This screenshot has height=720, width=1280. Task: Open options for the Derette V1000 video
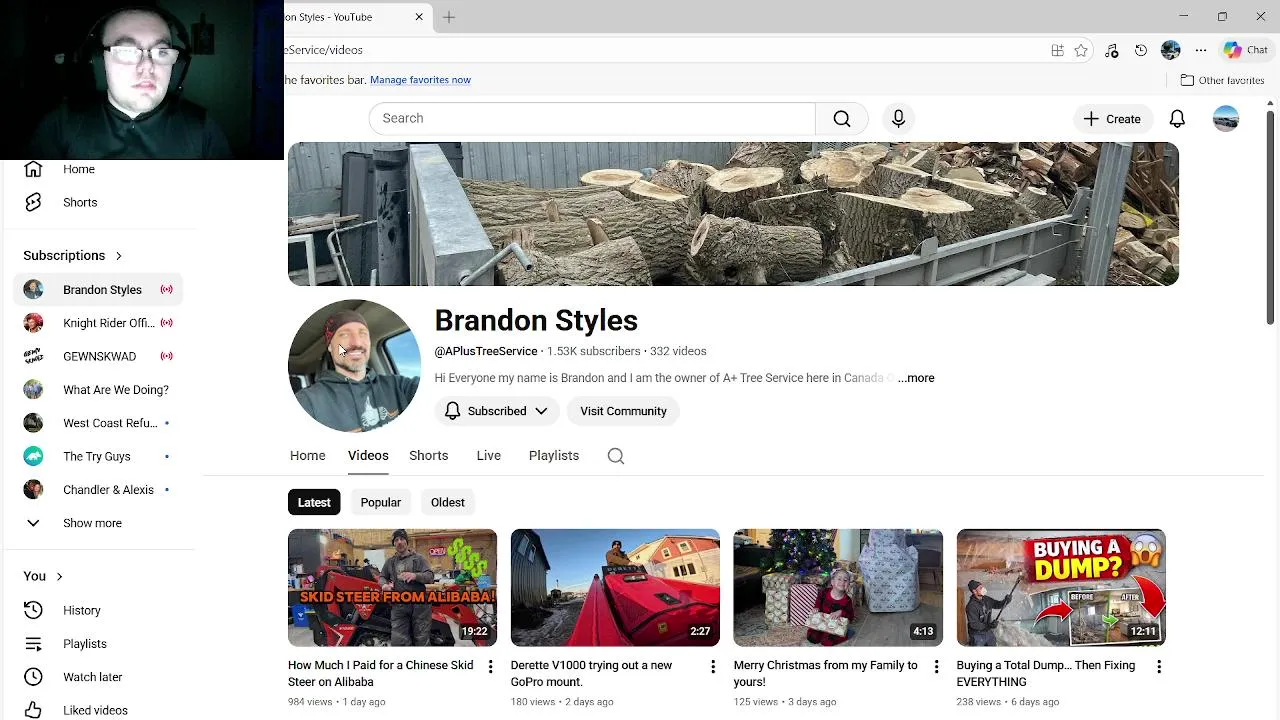(x=713, y=666)
